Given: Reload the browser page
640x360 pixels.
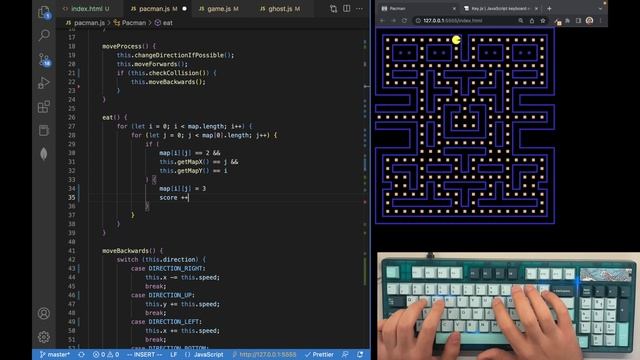Looking at the screenshot, I should coord(404,20).
